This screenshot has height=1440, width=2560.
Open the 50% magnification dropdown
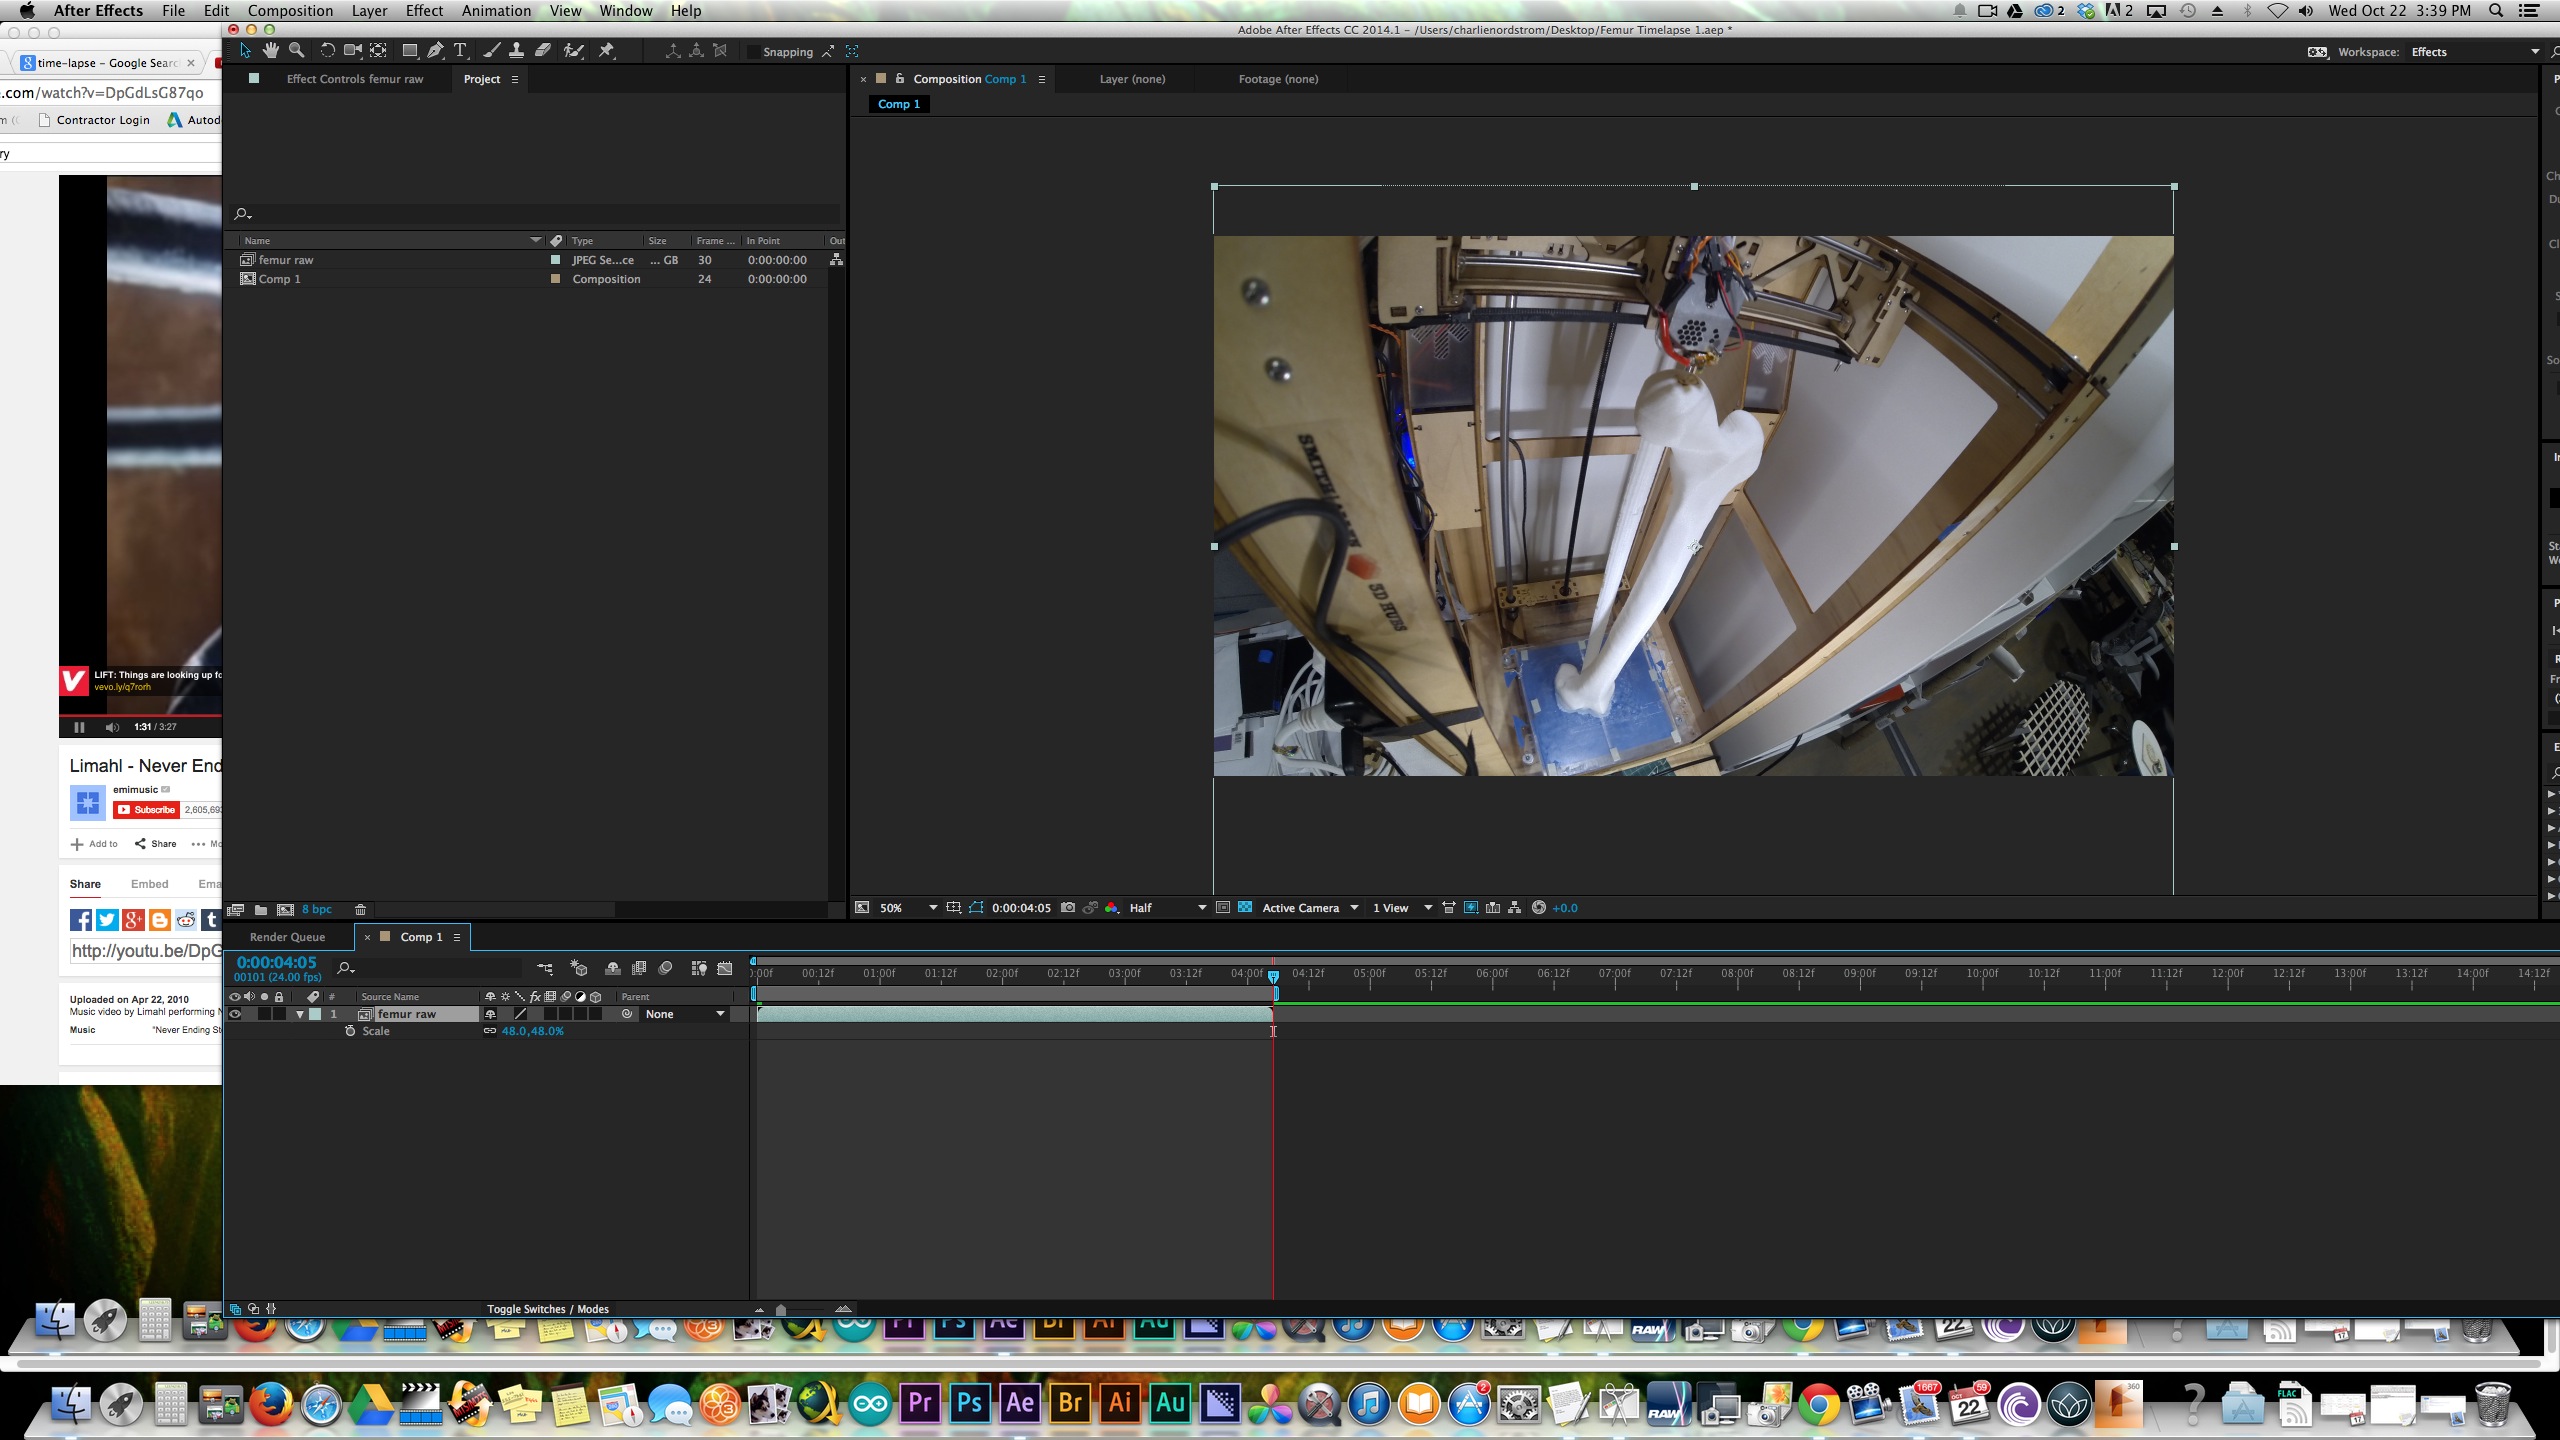click(908, 908)
